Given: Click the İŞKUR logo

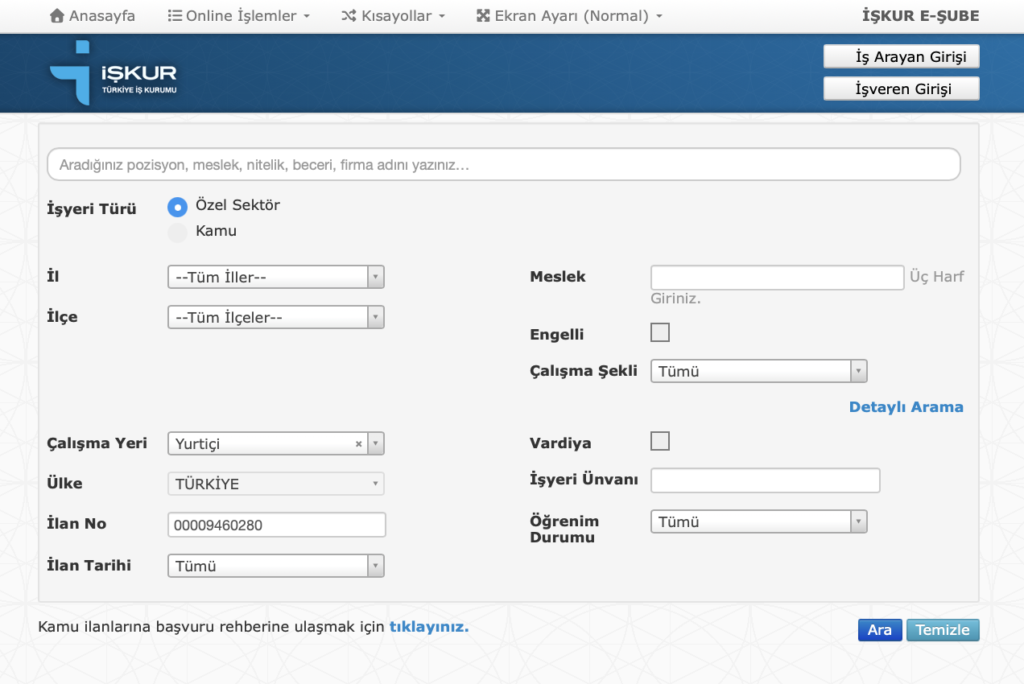Looking at the screenshot, I should [x=112, y=74].
